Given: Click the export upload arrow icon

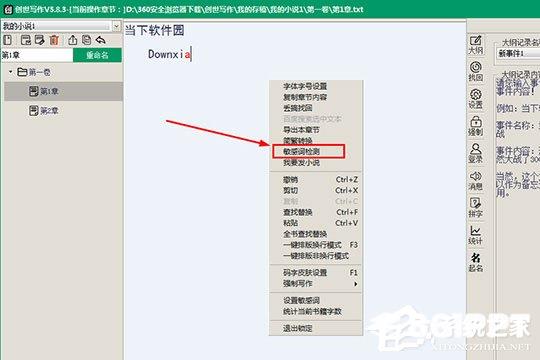Looking at the screenshot, I should pos(72,40).
